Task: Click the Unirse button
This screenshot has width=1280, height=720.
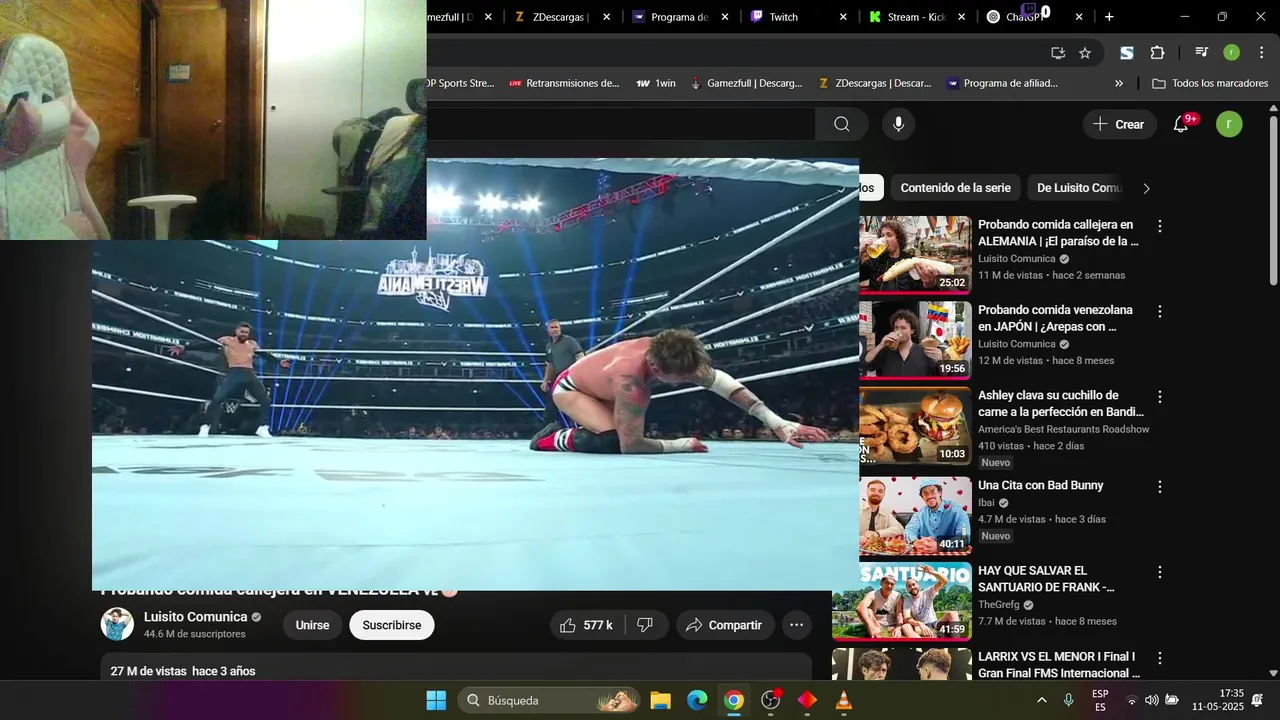Action: (312, 625)
